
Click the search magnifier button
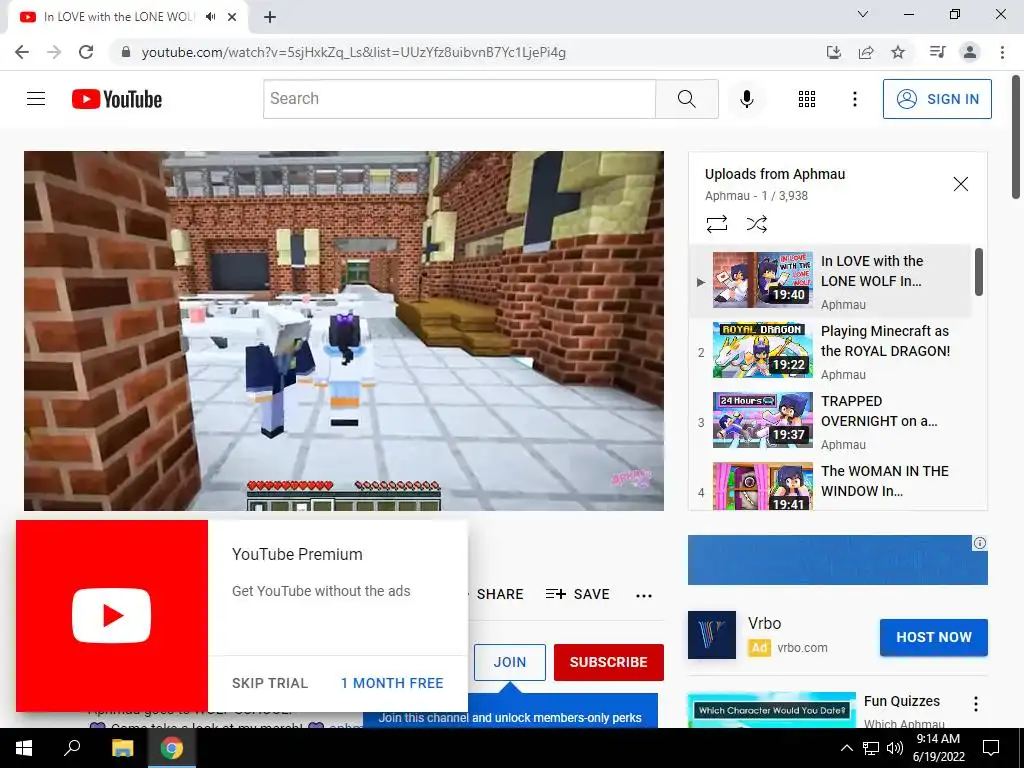click(686, 99)
